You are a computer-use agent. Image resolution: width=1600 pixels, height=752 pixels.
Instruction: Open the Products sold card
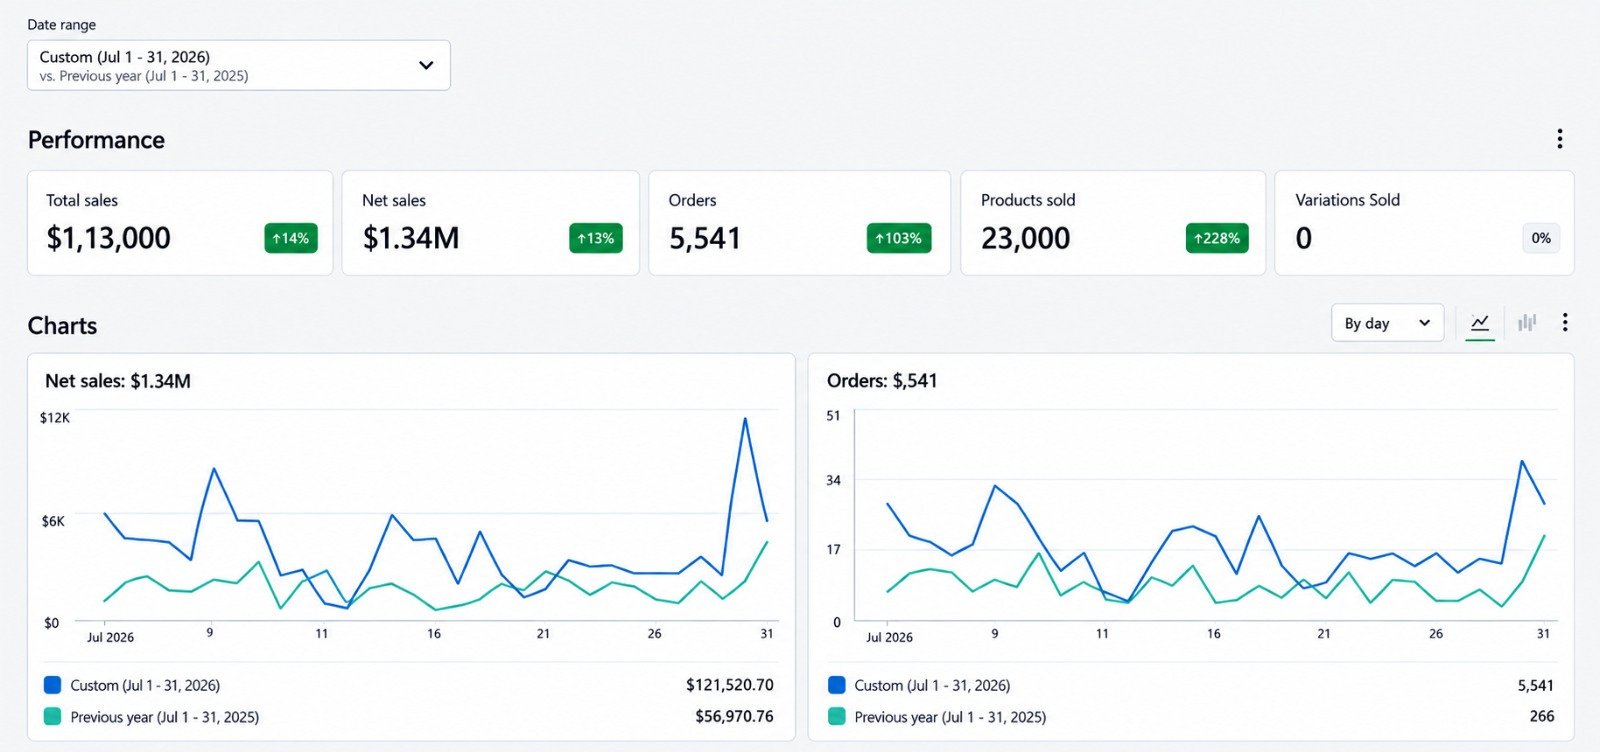pos(1113,223)
